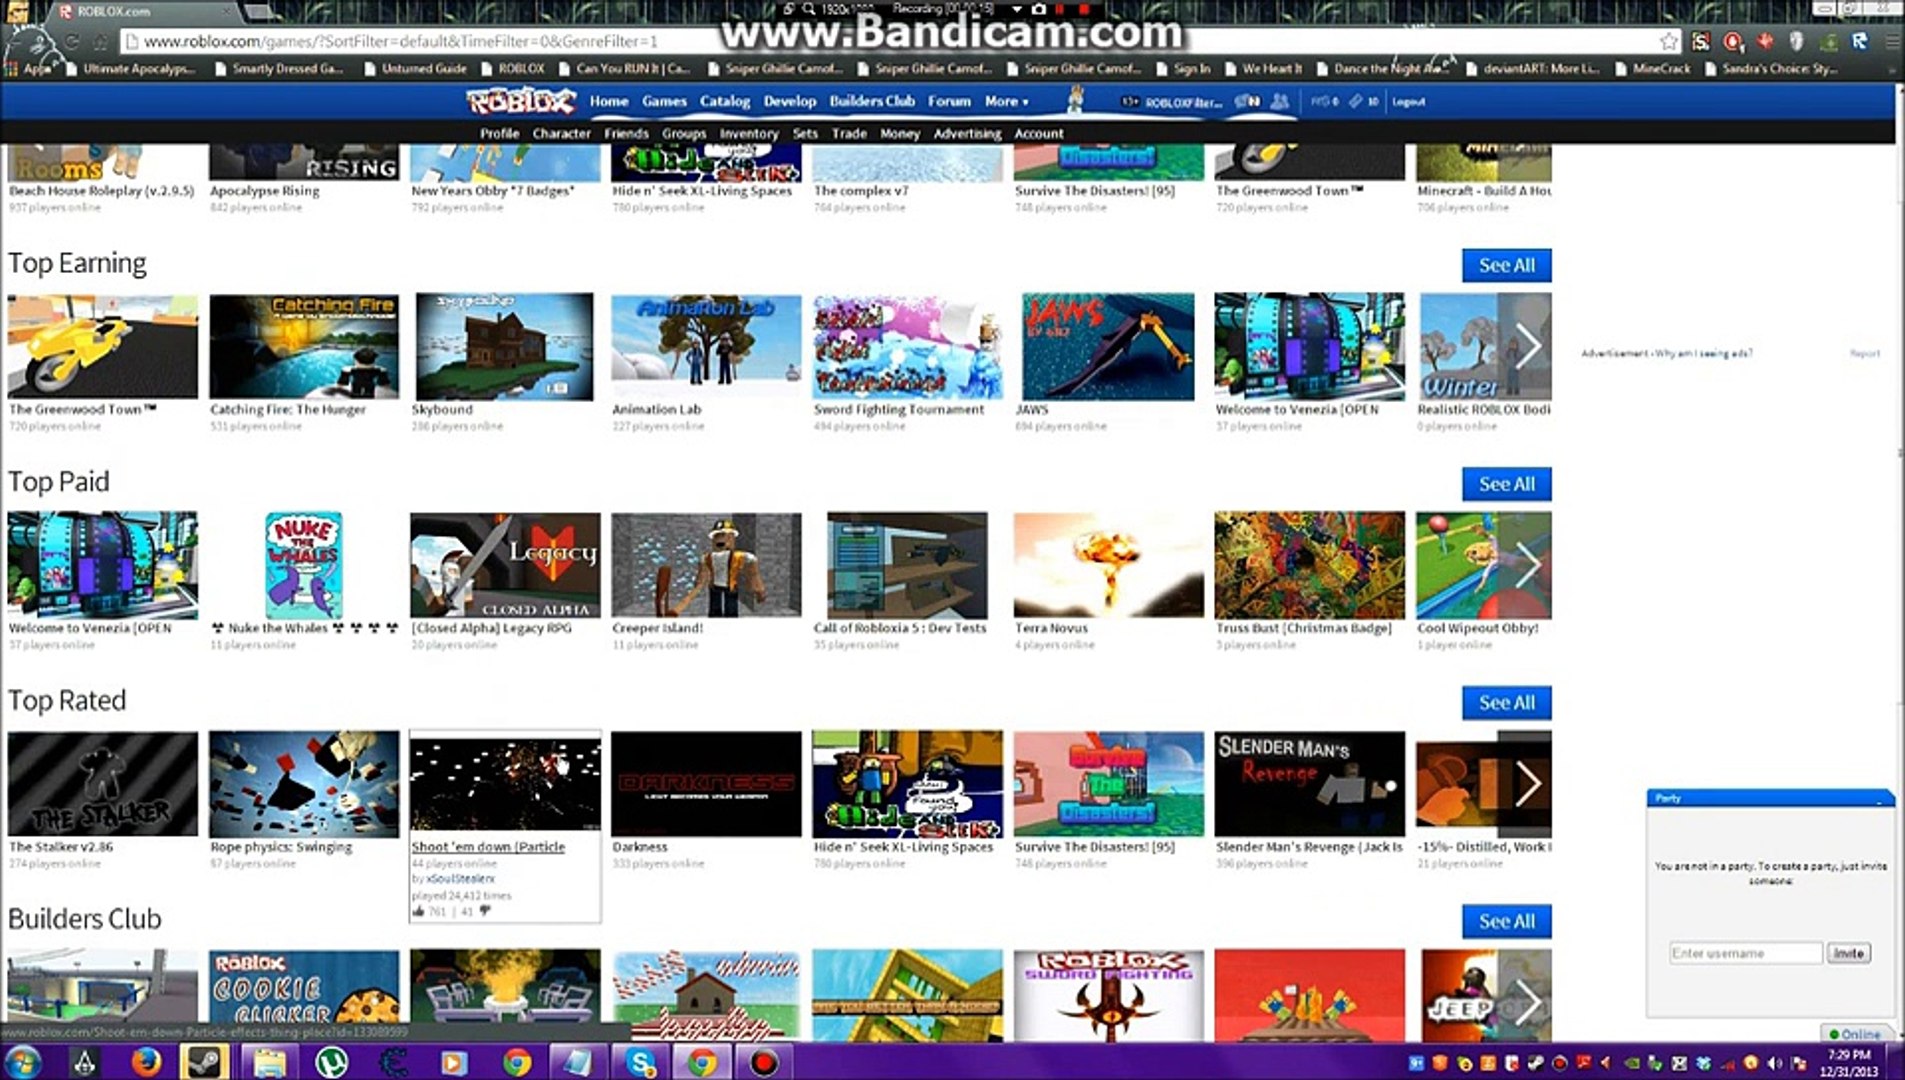Open the Builders Club nav item

872,101
